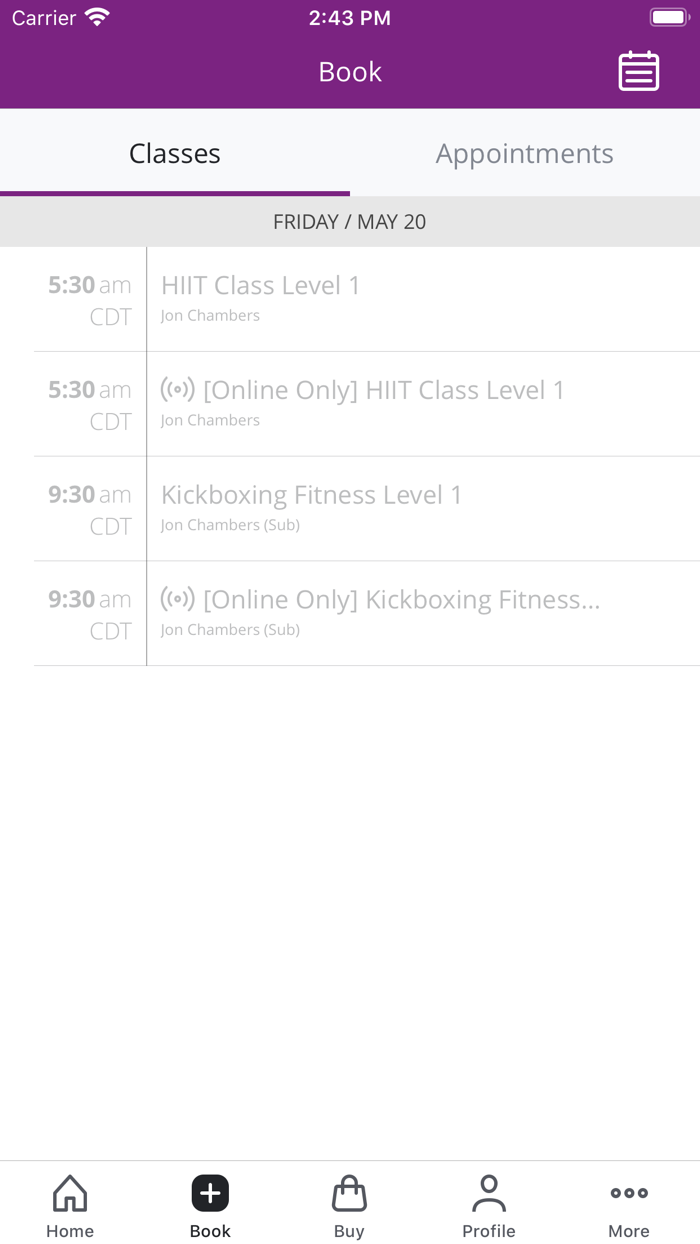Tap Jon Chambers (Sub) under Kickboxing

coord(229,524)
